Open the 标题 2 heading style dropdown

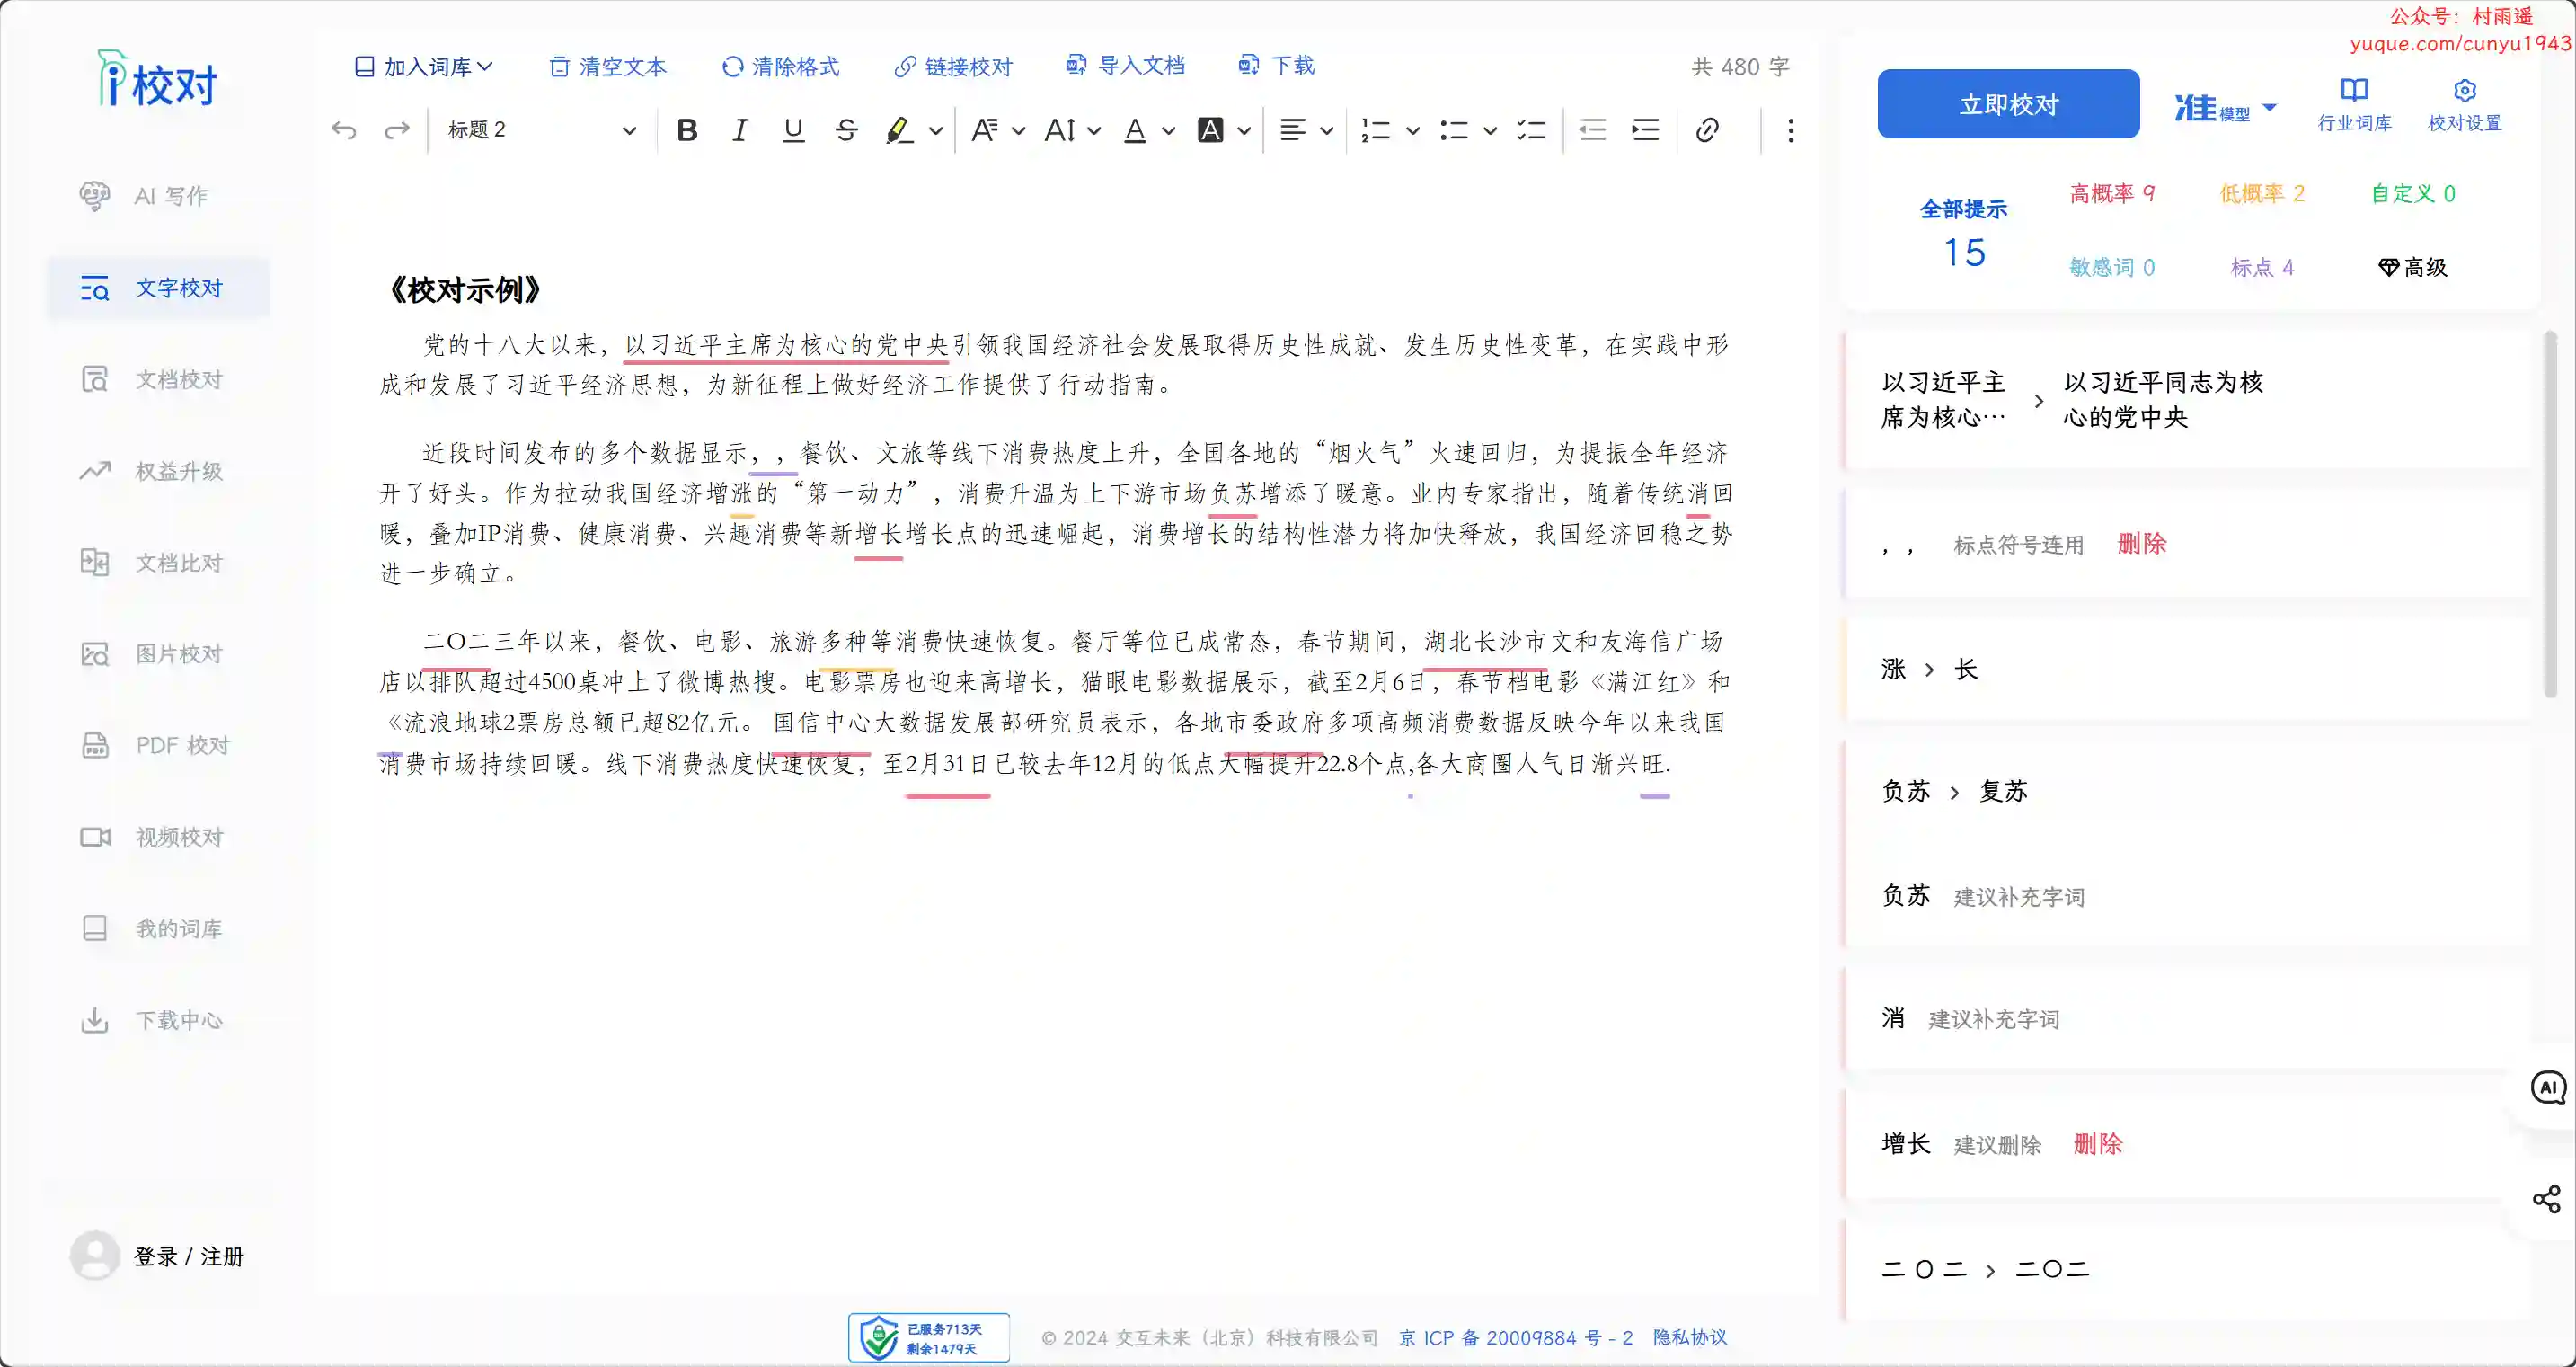coord(541,130)
